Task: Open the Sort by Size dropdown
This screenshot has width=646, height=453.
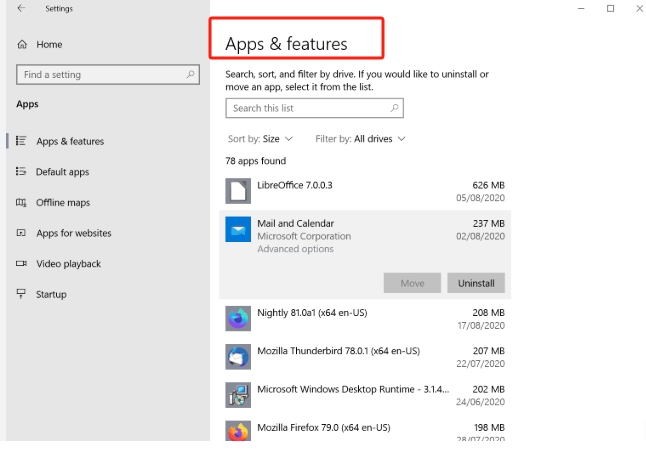Action: click(x=260, y=139)
